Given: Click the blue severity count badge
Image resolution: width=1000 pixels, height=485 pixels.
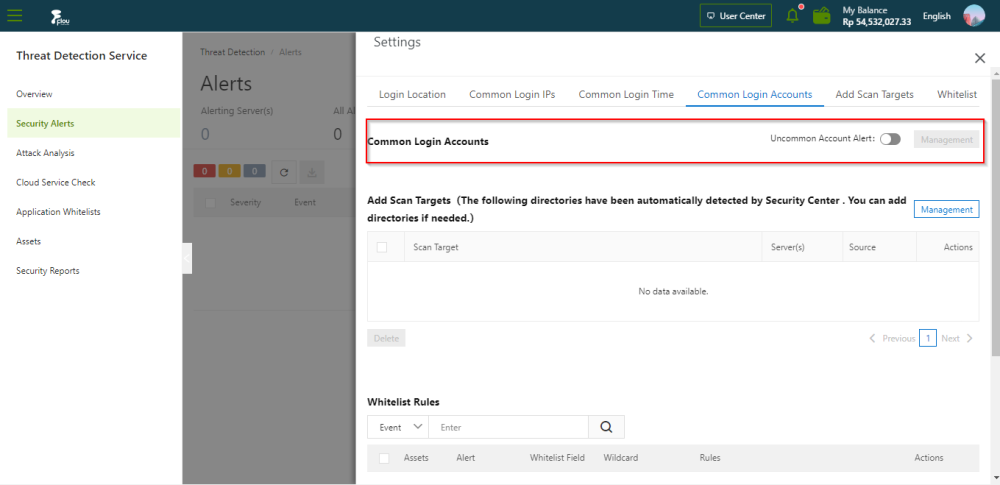Looking at the screenshot, I should (254, 171).
